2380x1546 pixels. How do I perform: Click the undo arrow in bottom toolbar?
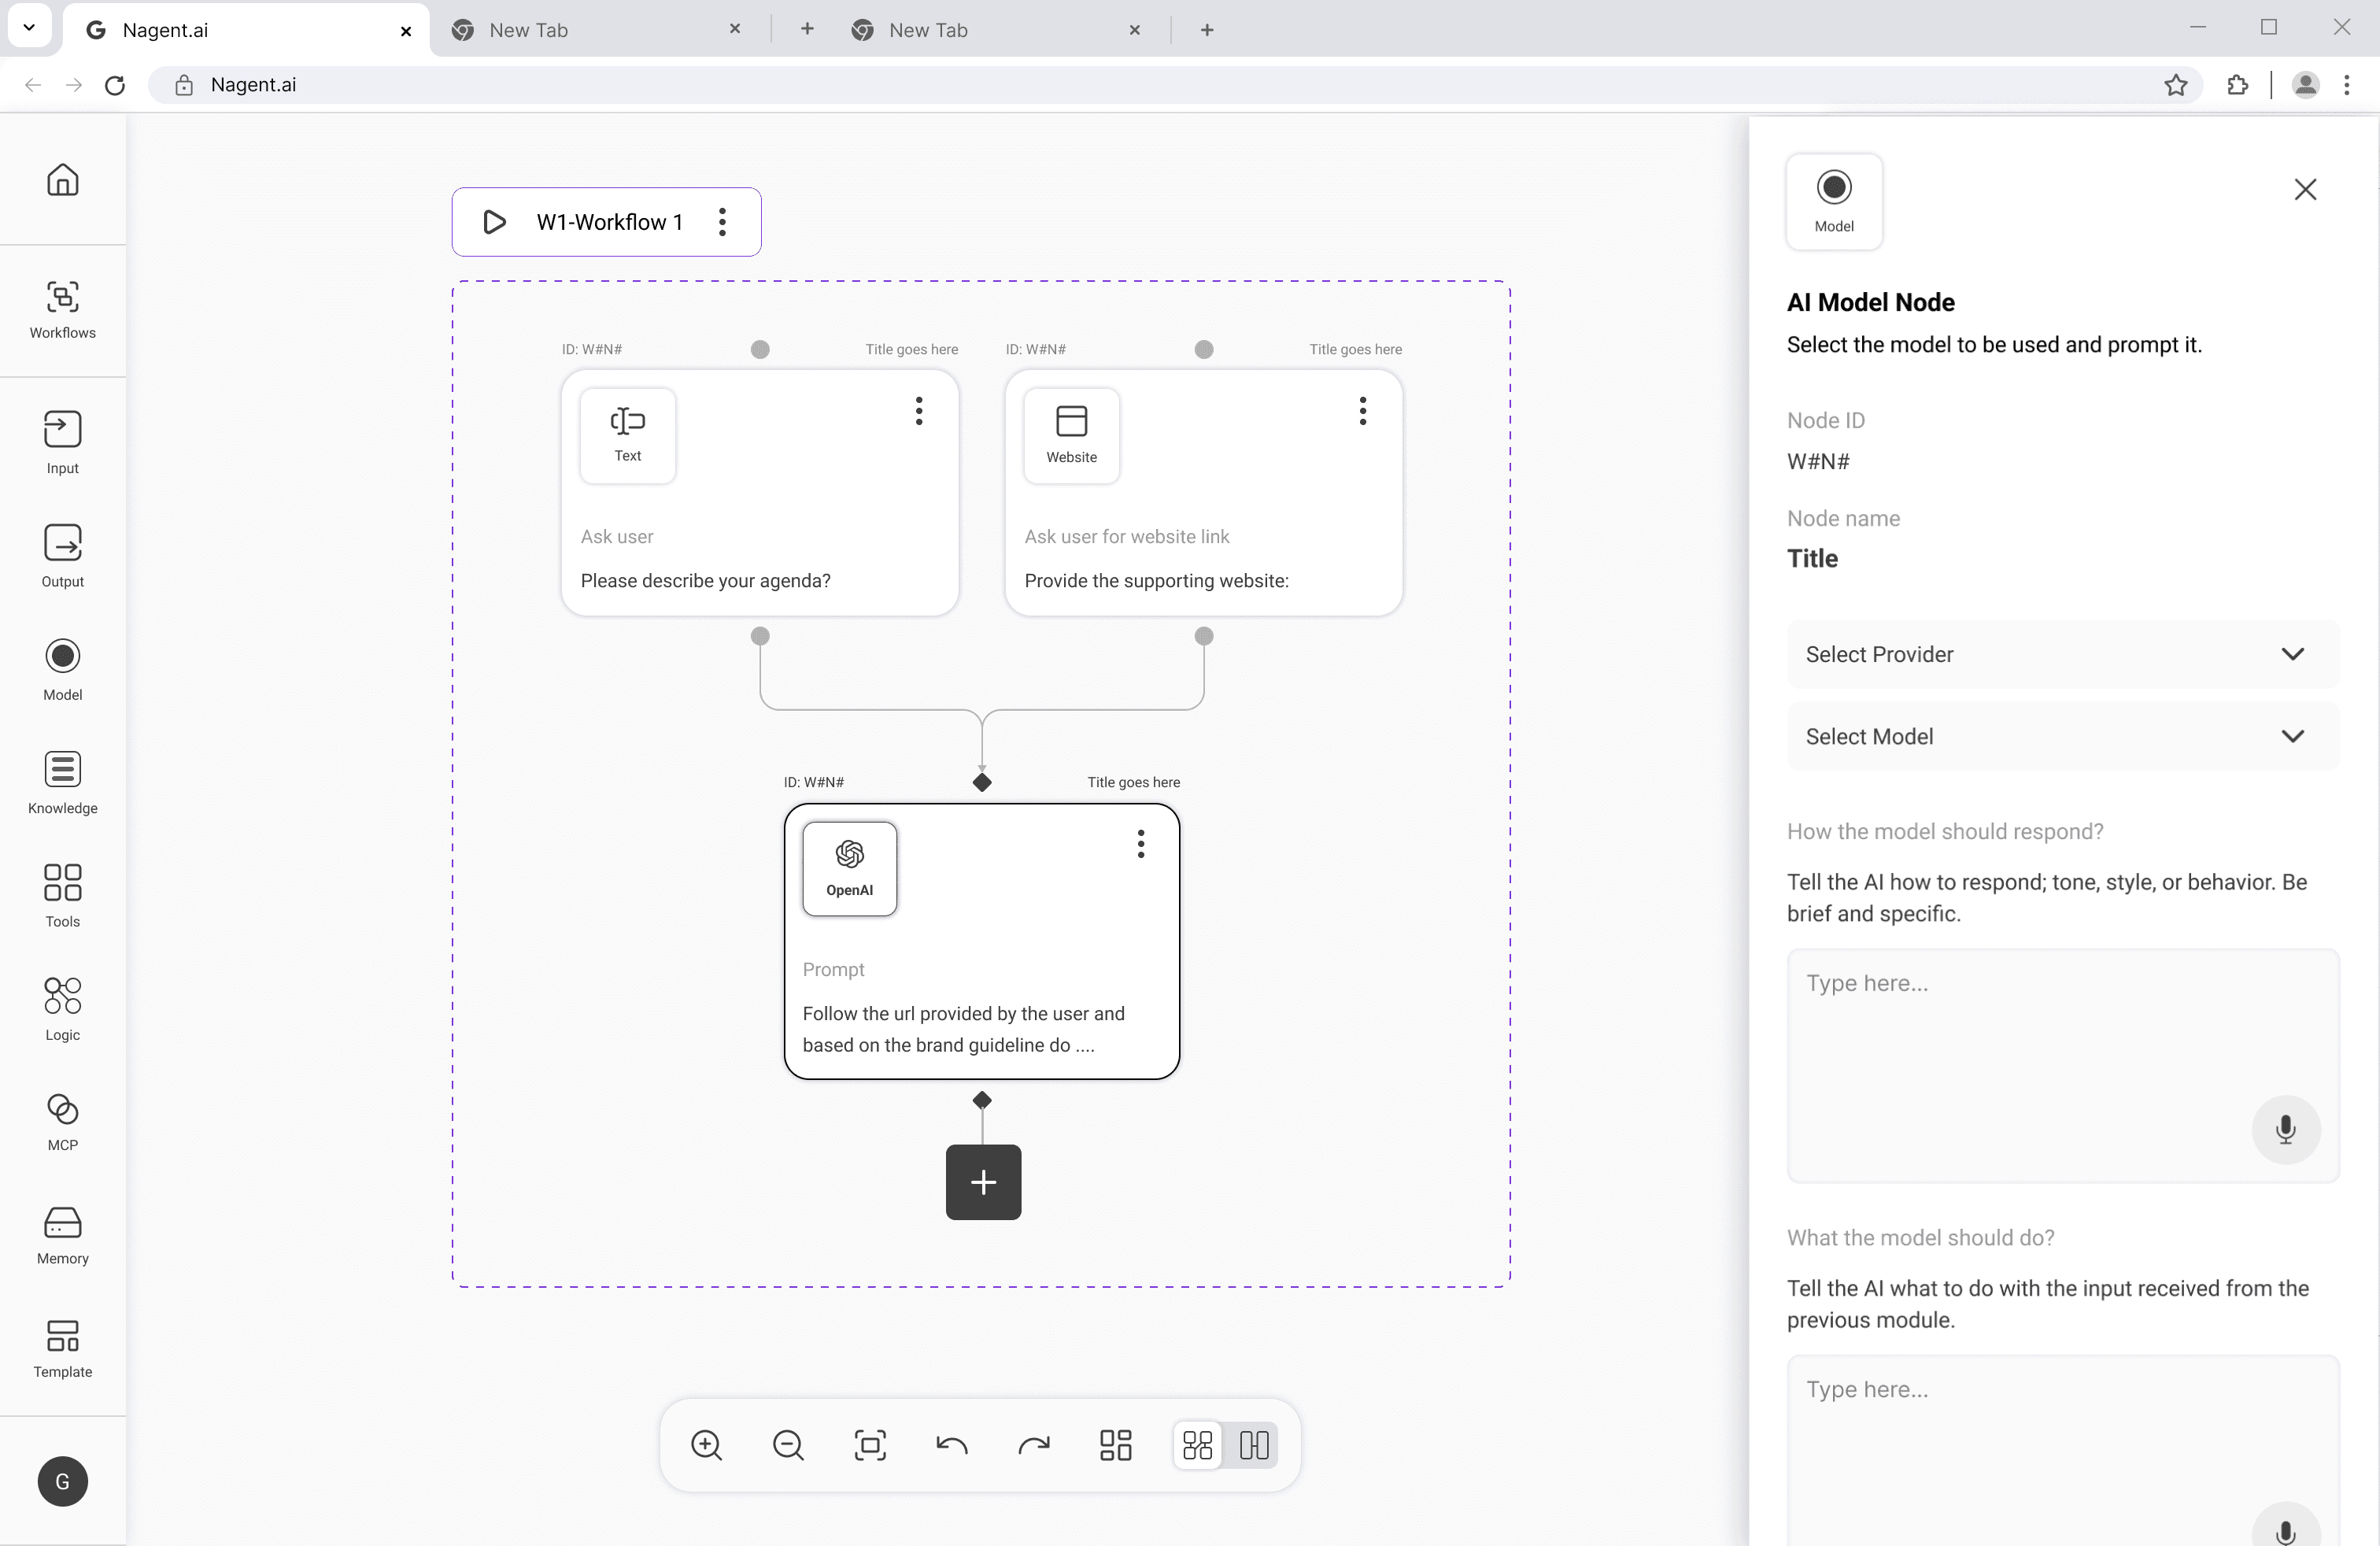point(951,1445)
